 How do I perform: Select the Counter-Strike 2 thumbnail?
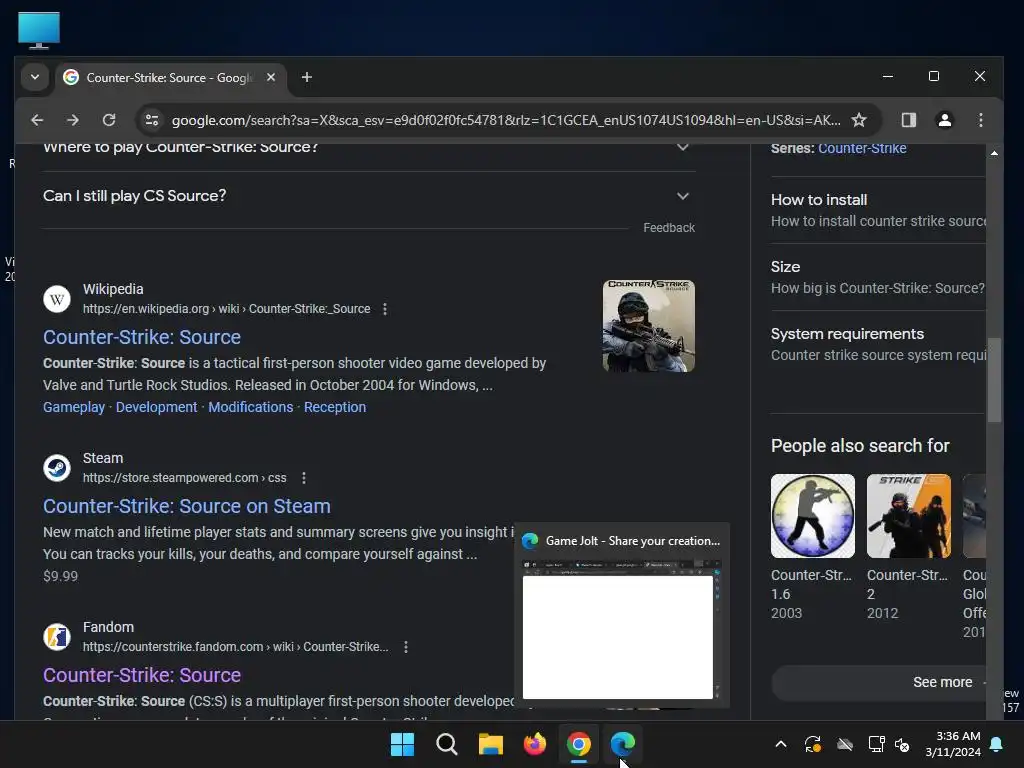[908, 516]
